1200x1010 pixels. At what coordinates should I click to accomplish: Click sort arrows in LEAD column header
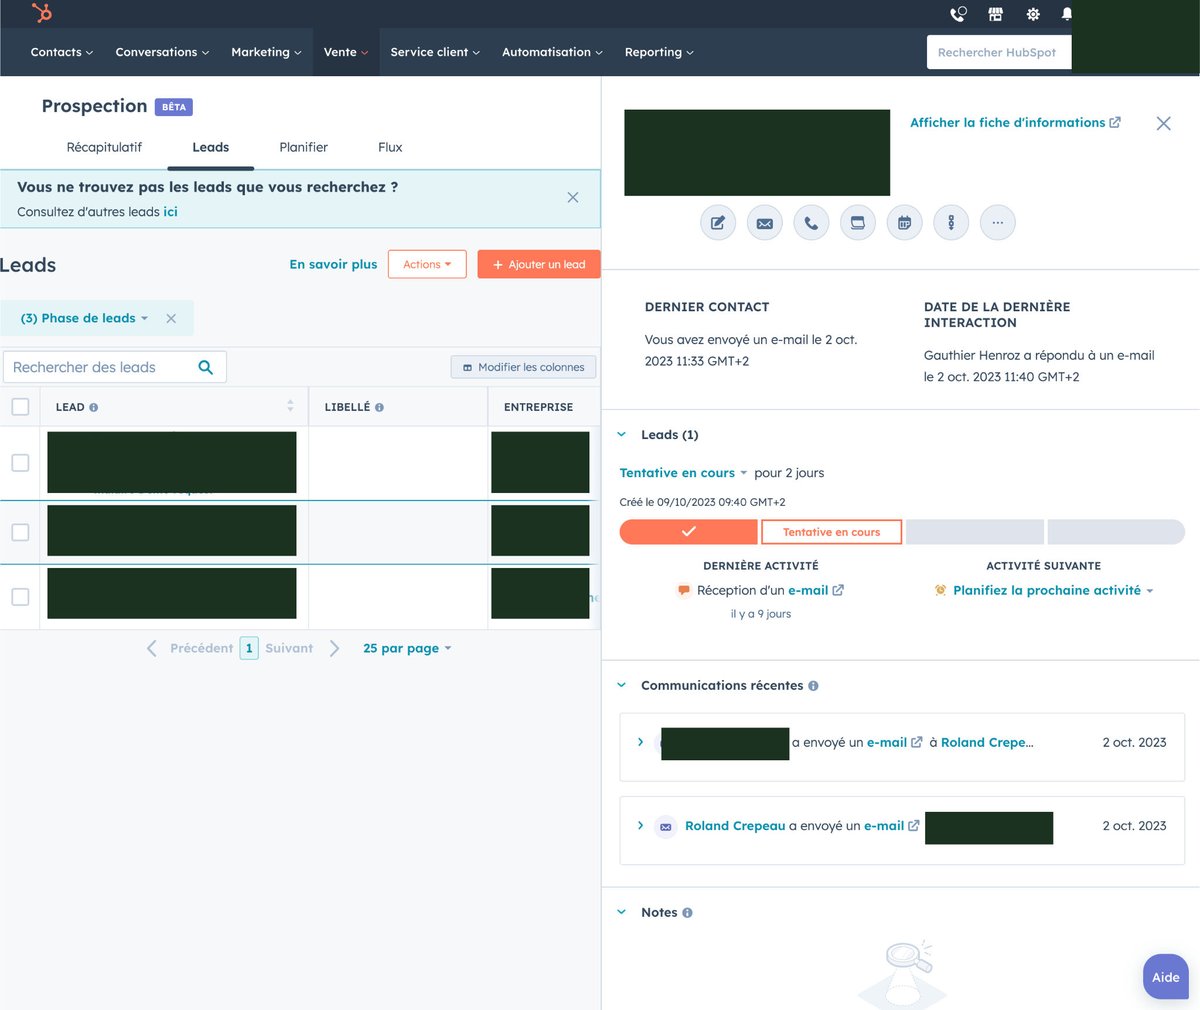point(290,405)
